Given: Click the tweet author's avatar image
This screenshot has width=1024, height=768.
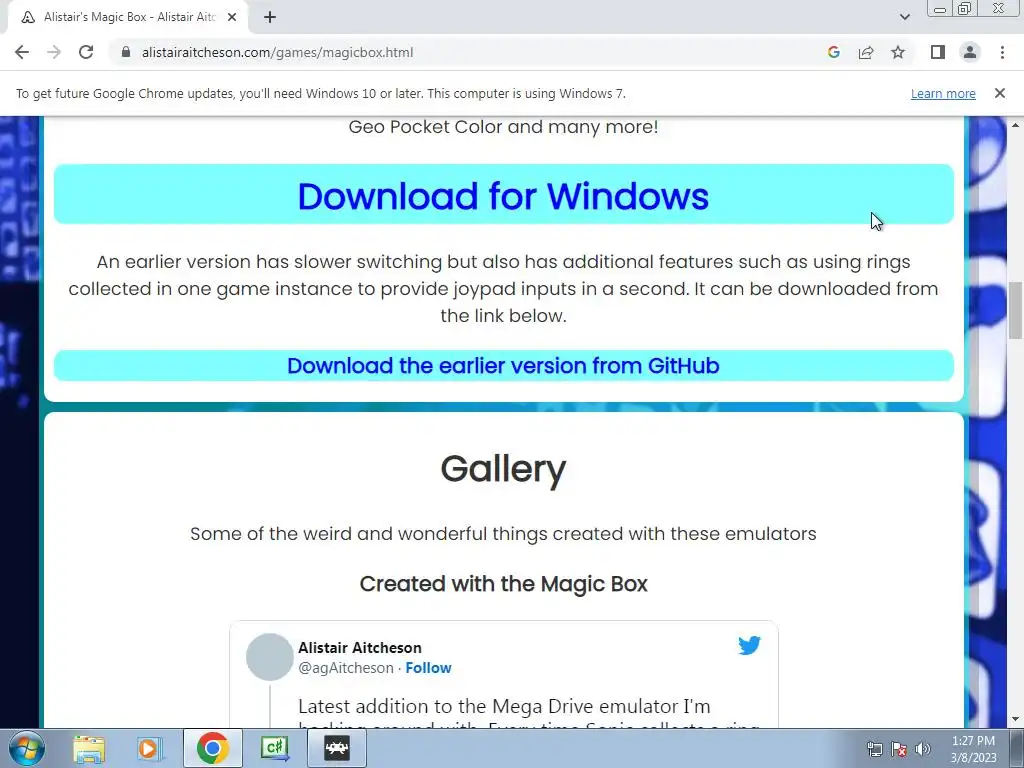Looking at the screenshot, I should click(x=270, y=657).
